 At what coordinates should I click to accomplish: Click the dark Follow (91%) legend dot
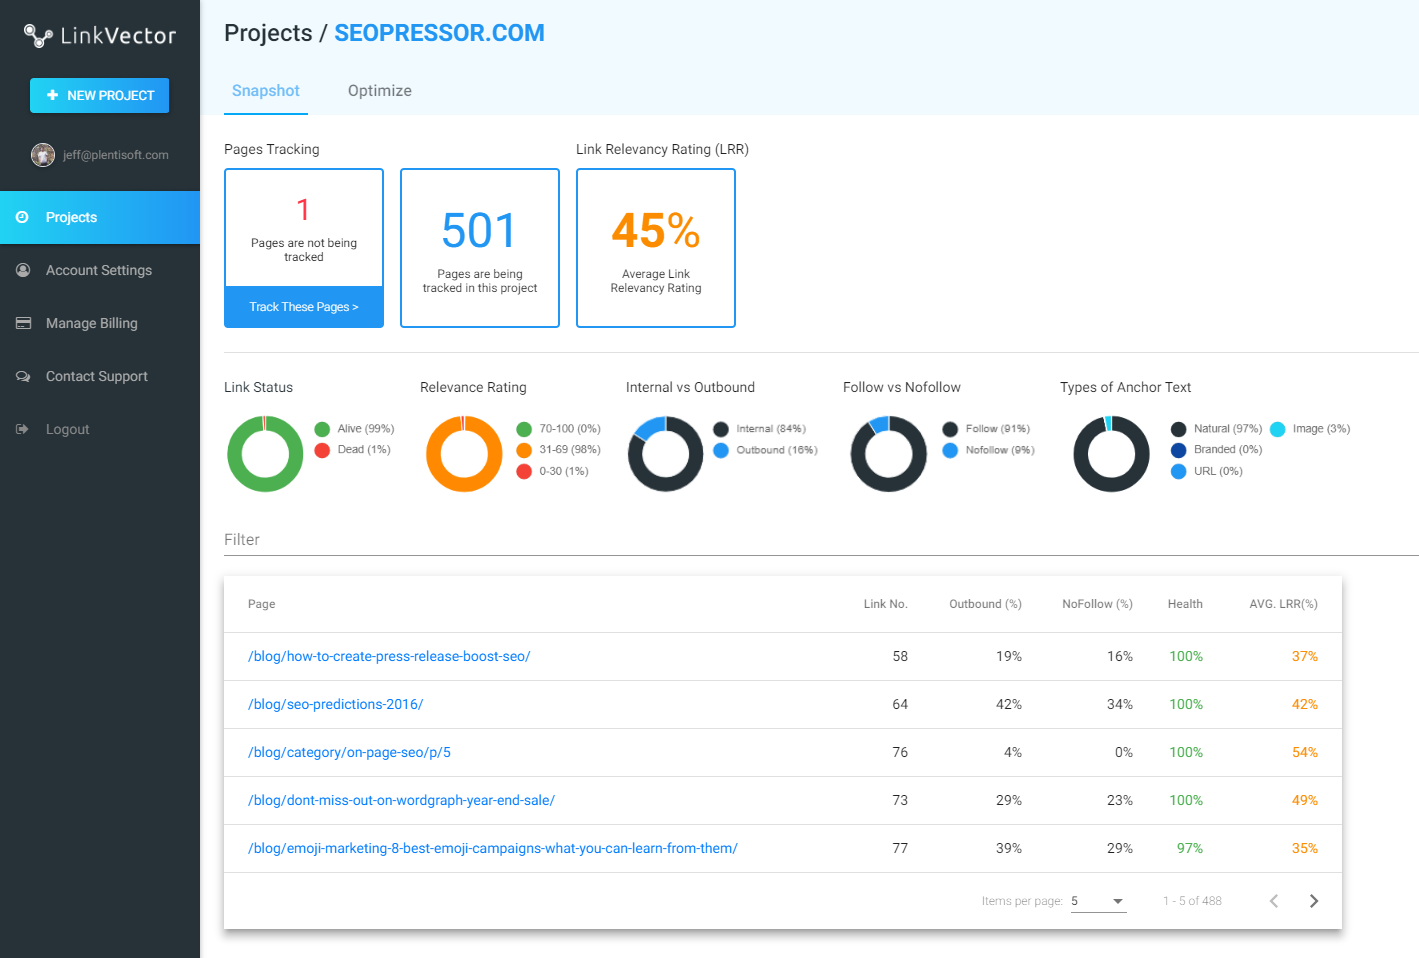[x=950, y=429]
